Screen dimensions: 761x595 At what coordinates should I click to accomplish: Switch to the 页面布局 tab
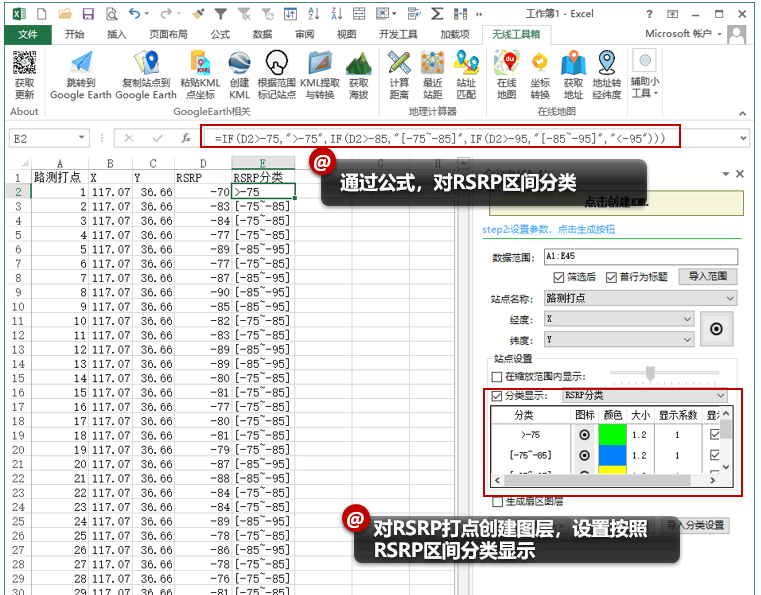tap(168, 34)
